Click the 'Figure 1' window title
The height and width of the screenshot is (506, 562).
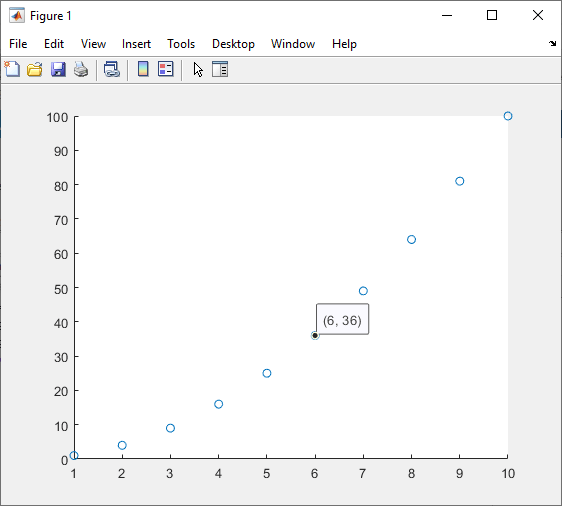[51, 16]
